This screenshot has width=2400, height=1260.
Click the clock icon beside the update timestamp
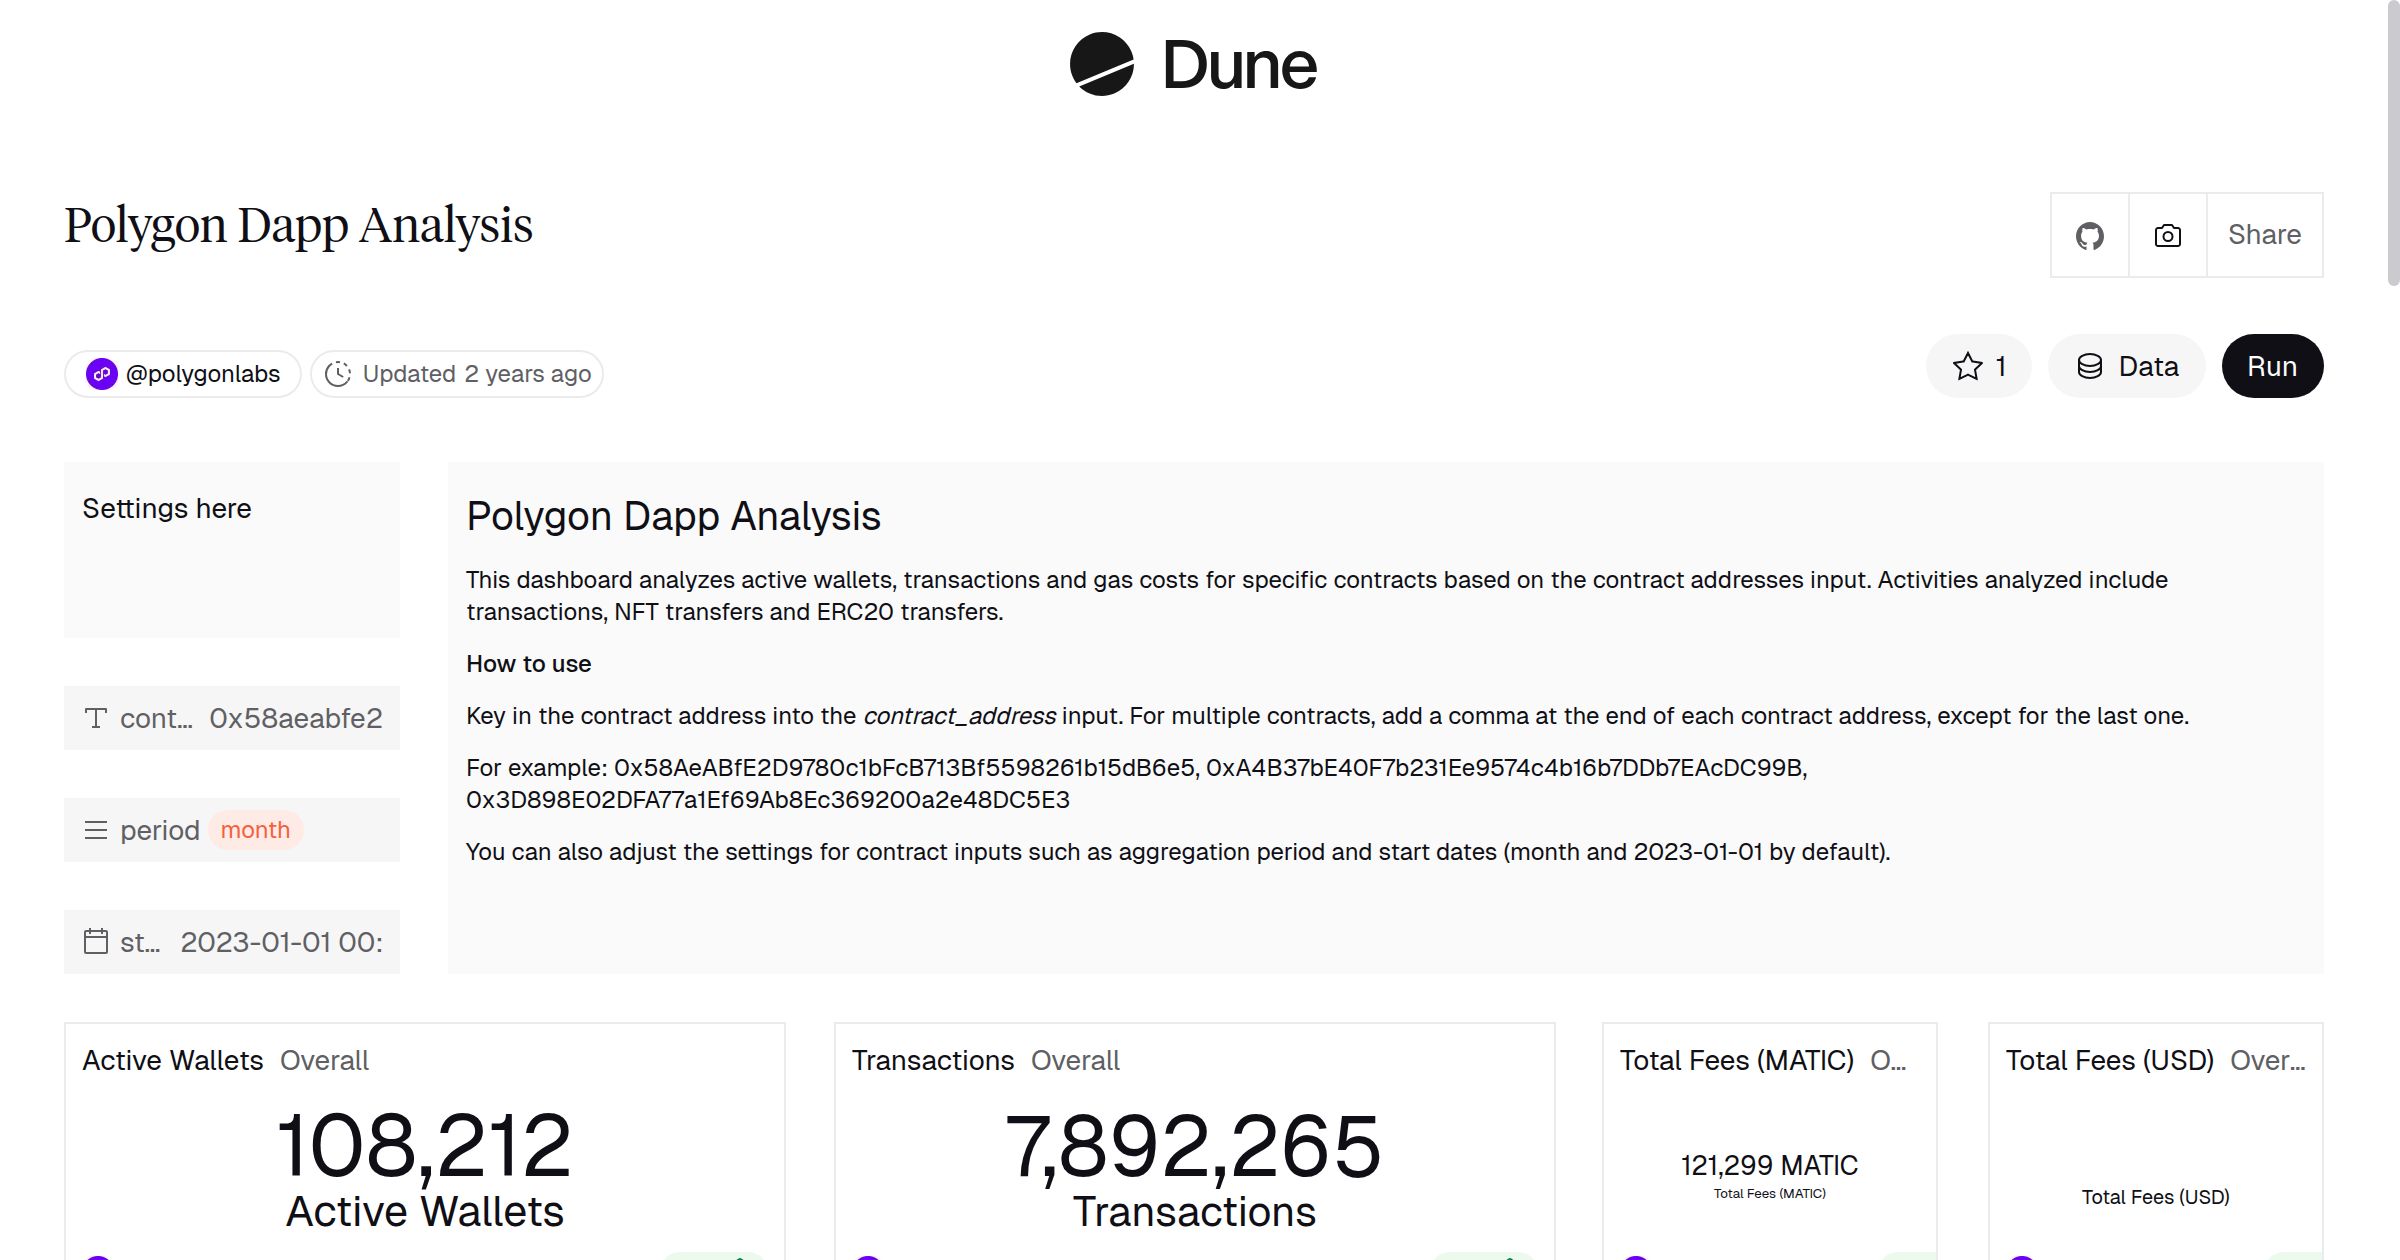coord(339,373)
